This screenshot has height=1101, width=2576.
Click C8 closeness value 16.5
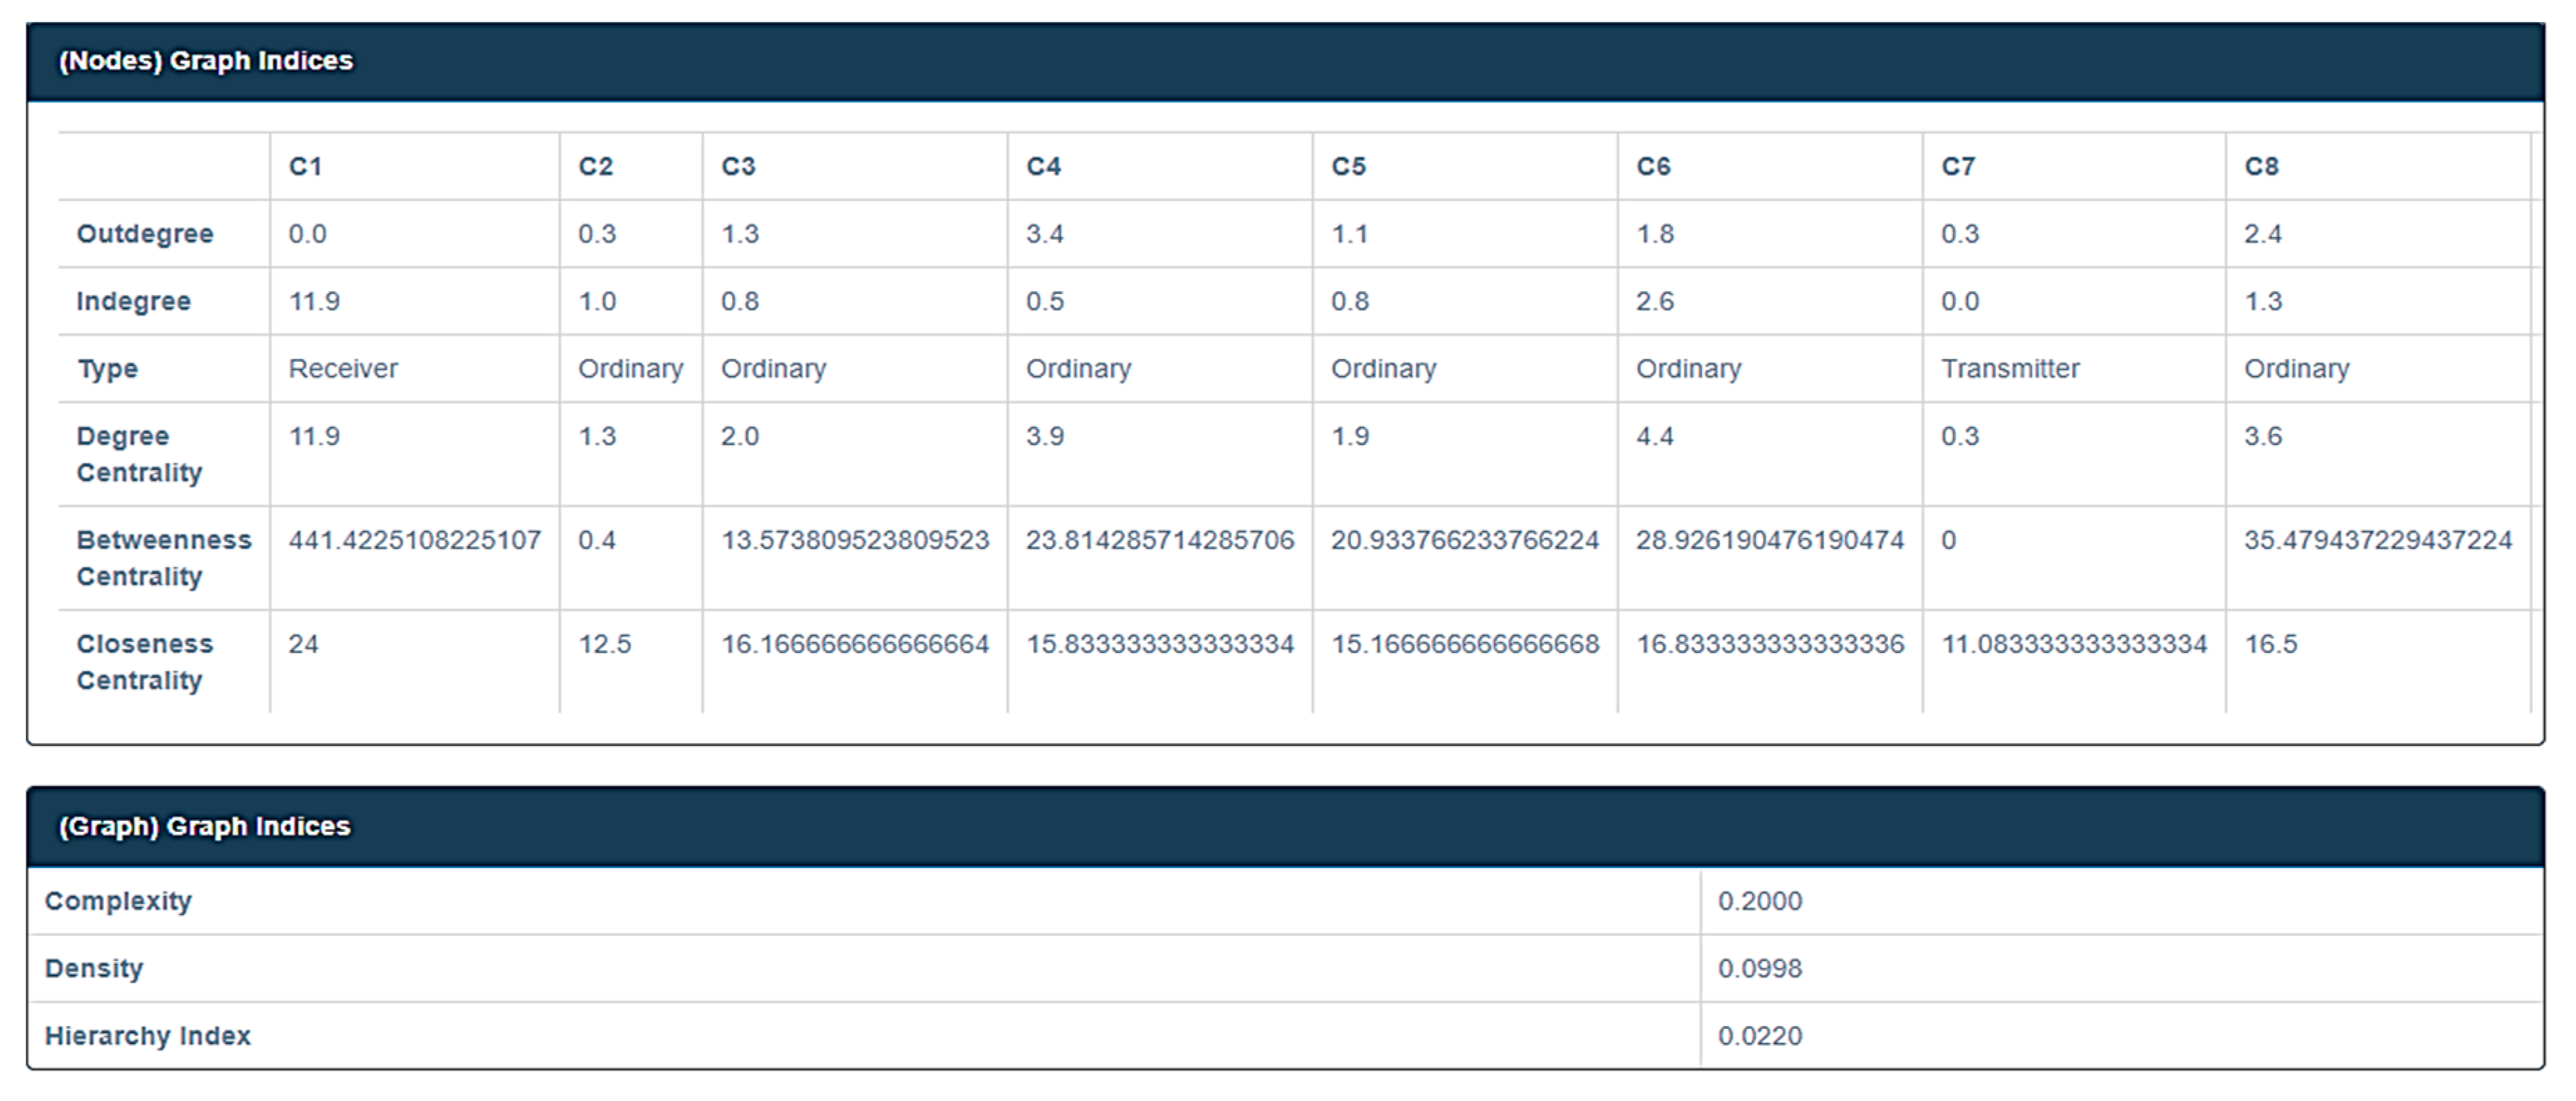[2270, 644]
